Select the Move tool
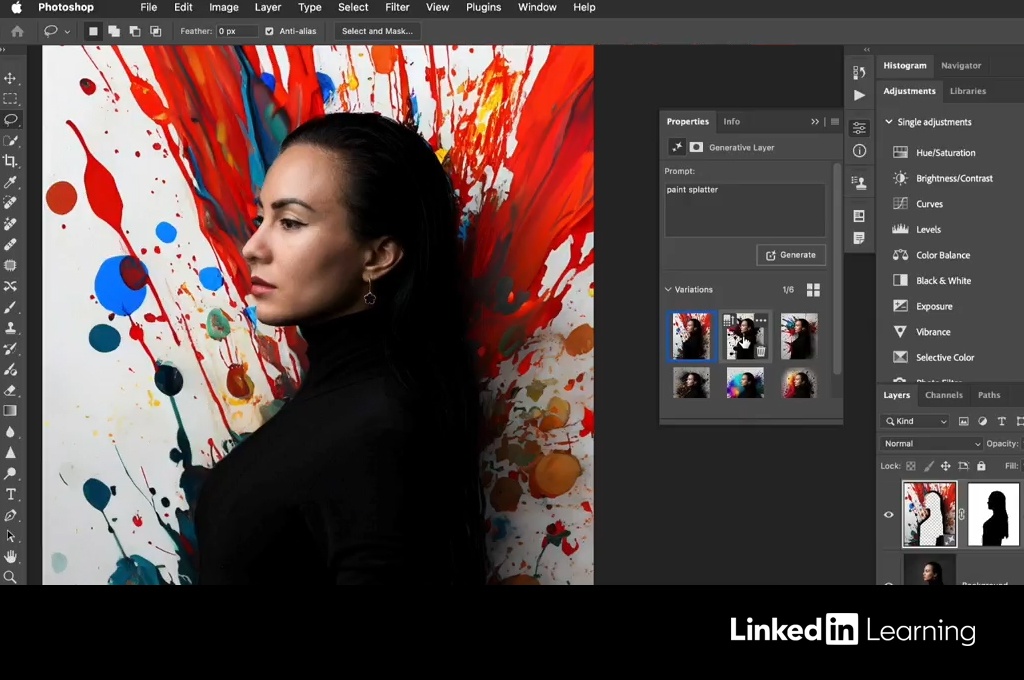 click(x=11, y=78)
